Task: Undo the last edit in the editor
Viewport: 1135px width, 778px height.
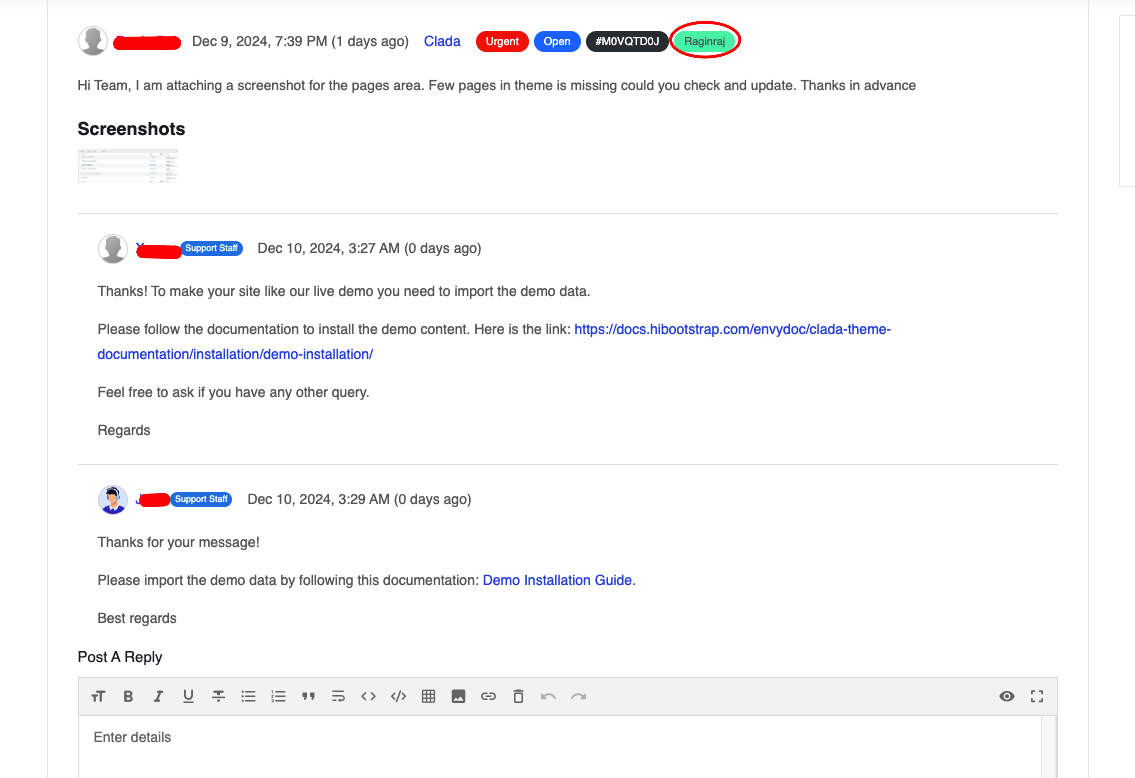Action: 548,696
